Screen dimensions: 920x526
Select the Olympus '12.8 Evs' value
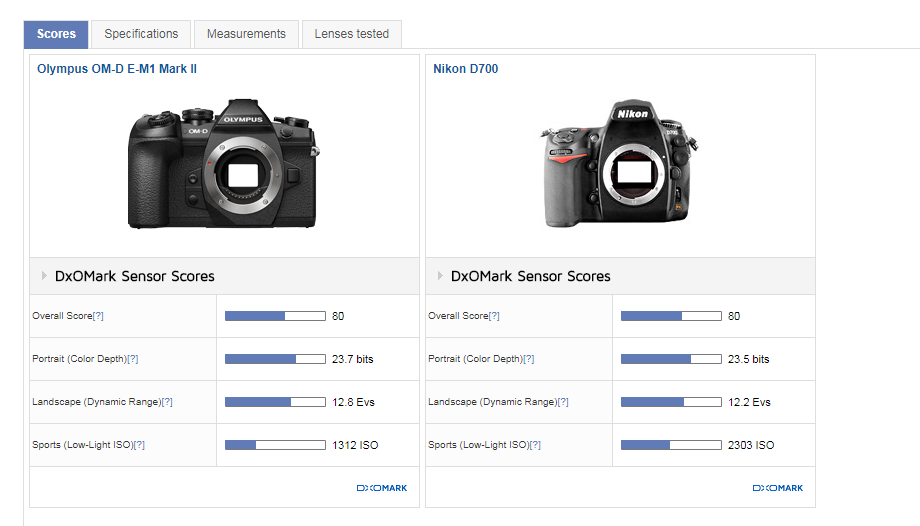(353, 402)
